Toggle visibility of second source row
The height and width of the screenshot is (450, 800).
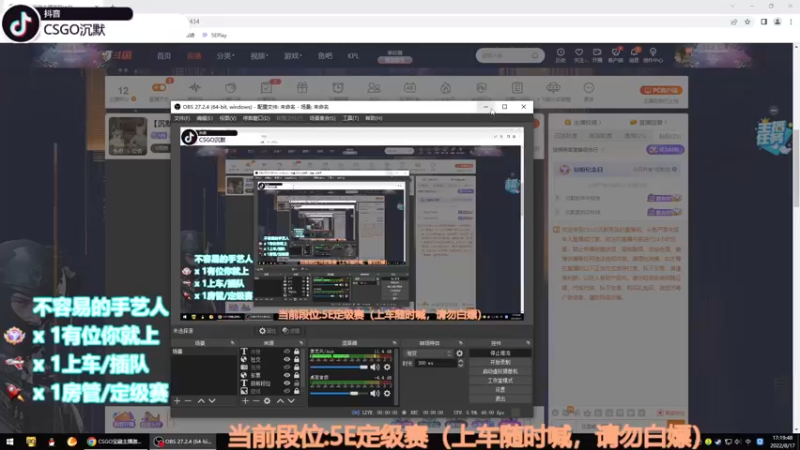pyautogui.click(x=287, y=359)
